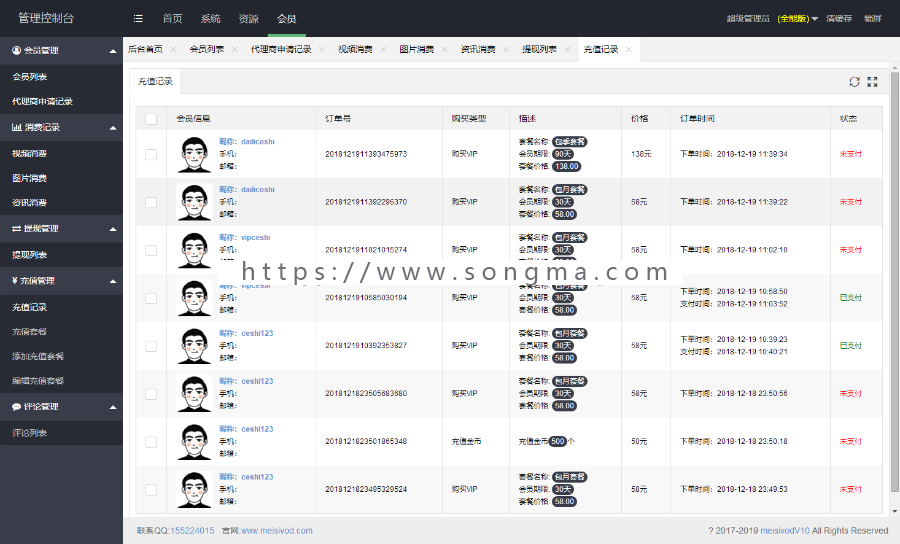Open the 资源 top menu
Image resolution: width=900 pixels, height=544 pixels.
pyautogui.click(x=249, y=18)
